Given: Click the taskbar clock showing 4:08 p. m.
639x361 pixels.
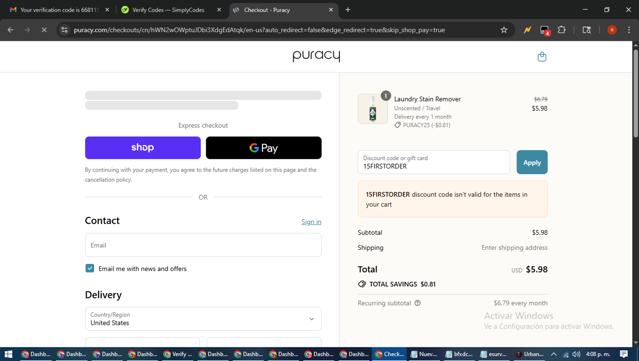Looking at the screenshot, I should [598, 354].
